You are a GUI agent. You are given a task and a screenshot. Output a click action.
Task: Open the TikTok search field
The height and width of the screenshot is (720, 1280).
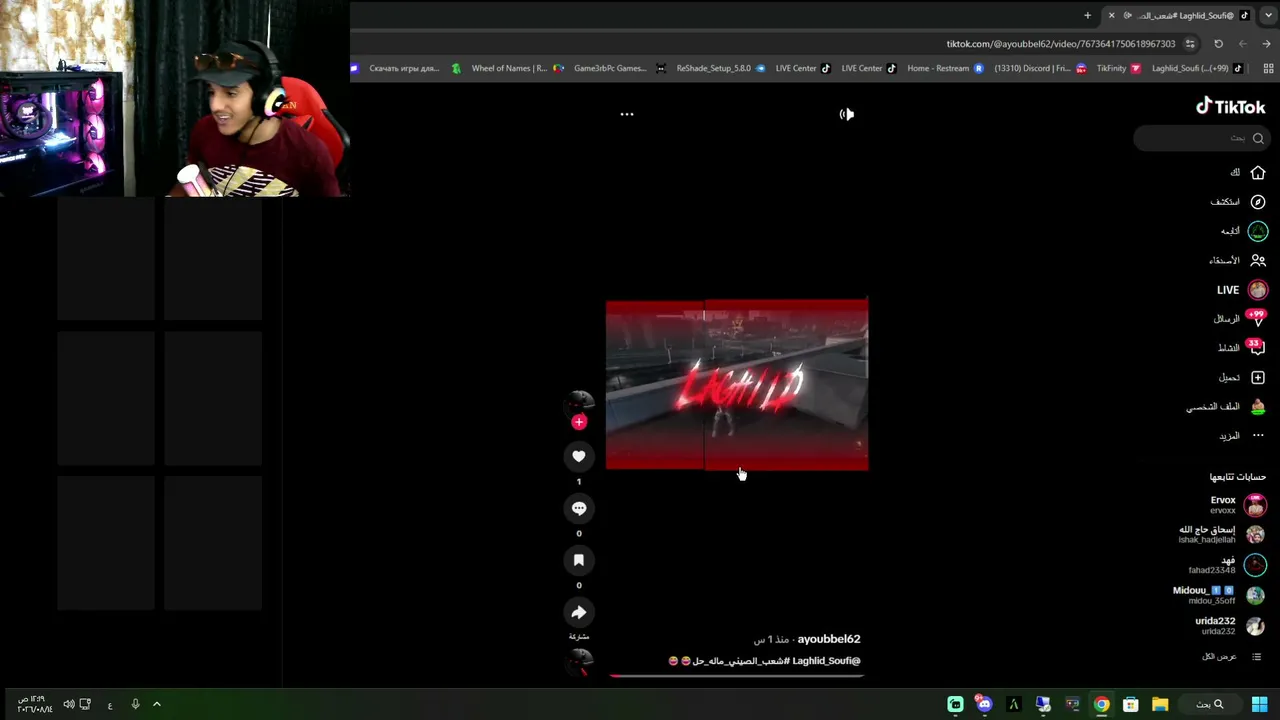tap(1201, 138)
